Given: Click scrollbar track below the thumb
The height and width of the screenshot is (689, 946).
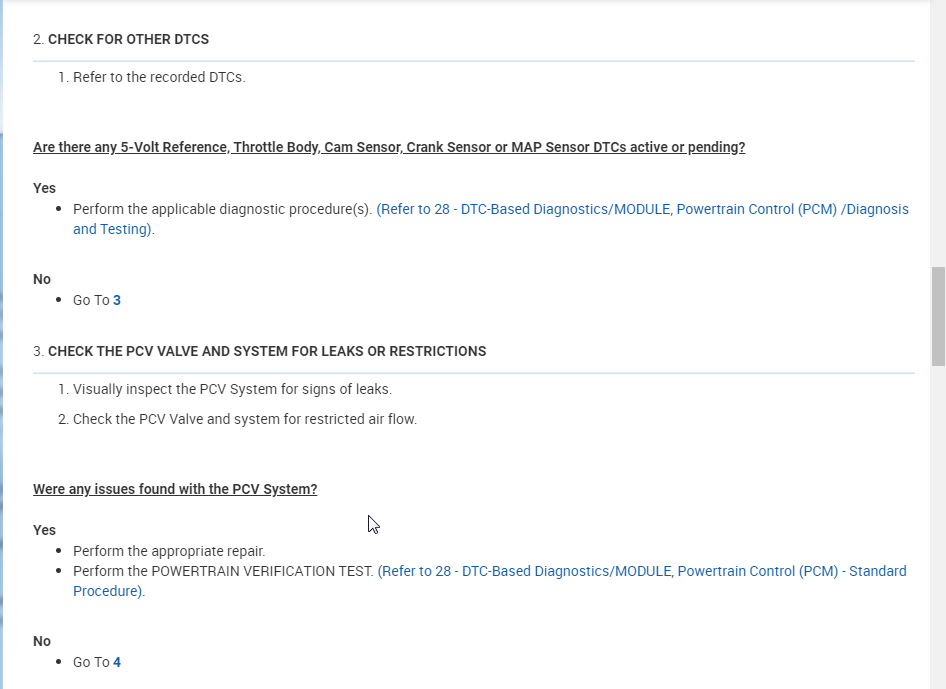Looking at the screenshot, I should point(938,520).
